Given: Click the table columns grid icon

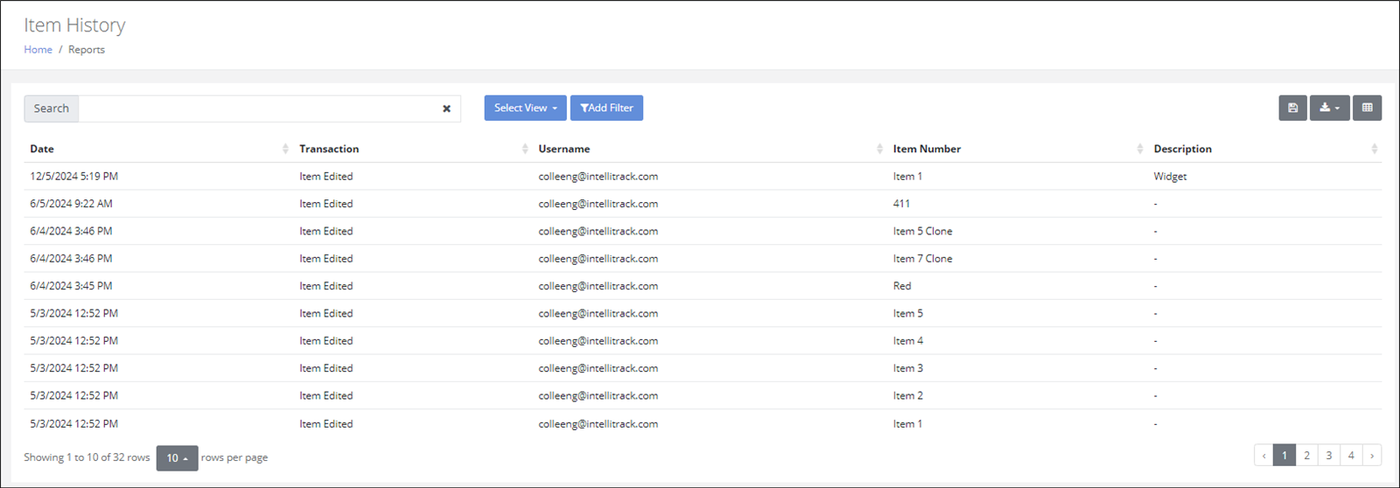Looking at the screenshot, I should (1367, 108).
